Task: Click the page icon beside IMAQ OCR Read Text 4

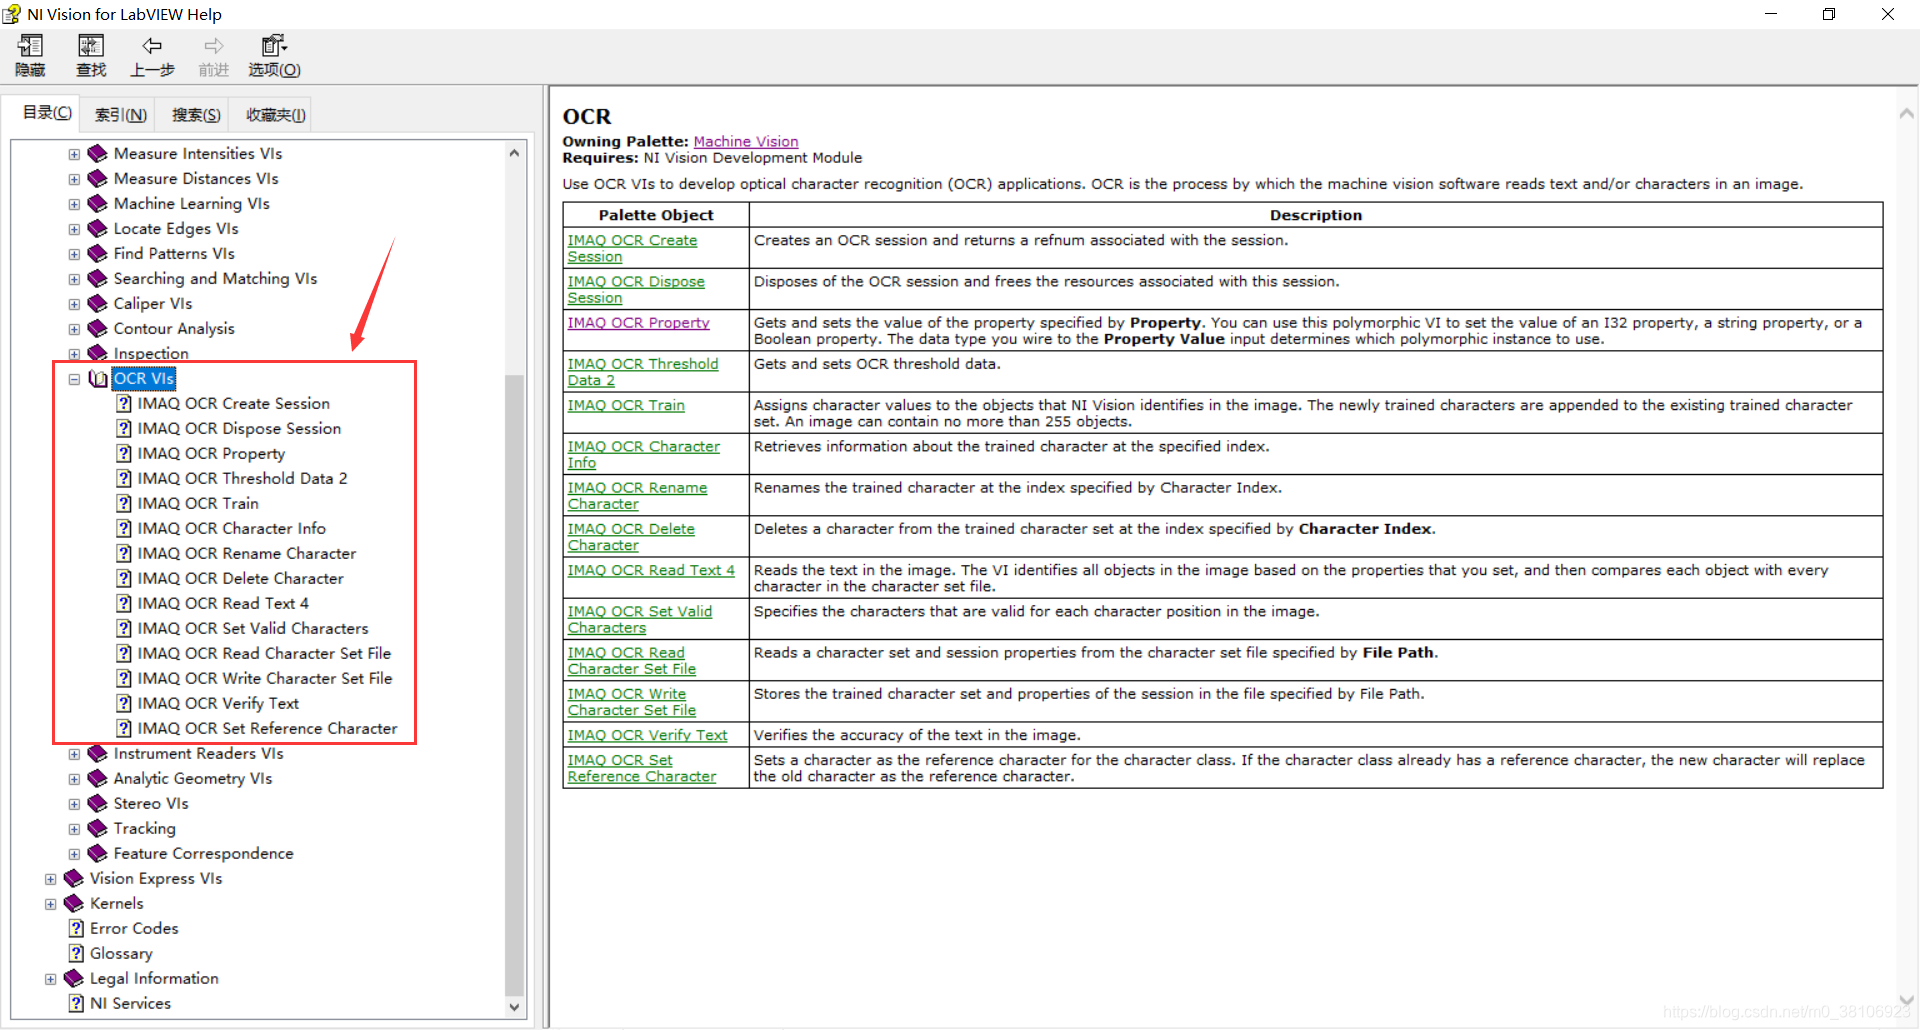Action: [124, 603]
